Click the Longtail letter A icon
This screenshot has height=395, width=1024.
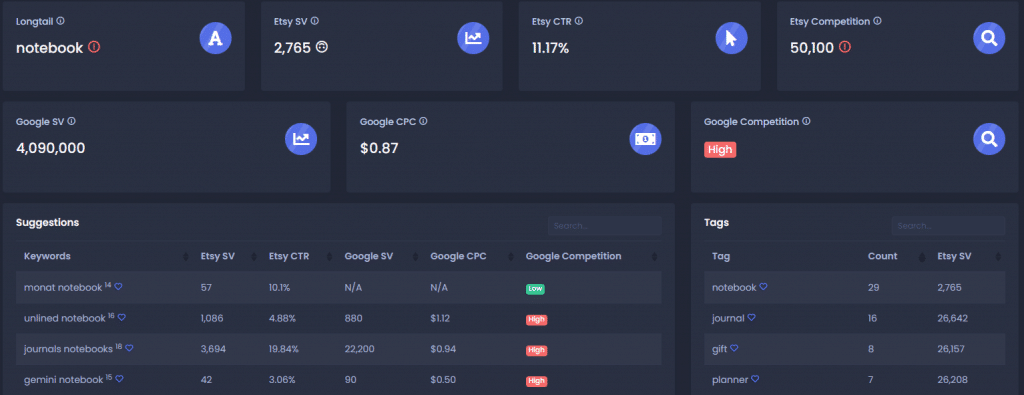(216, 38)
